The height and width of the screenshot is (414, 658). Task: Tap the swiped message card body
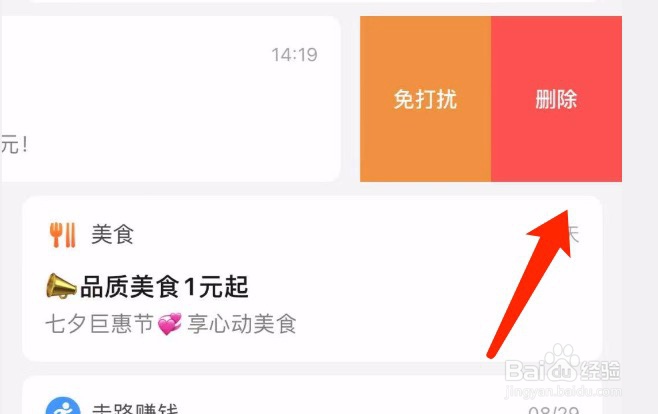tap(170, 99)
